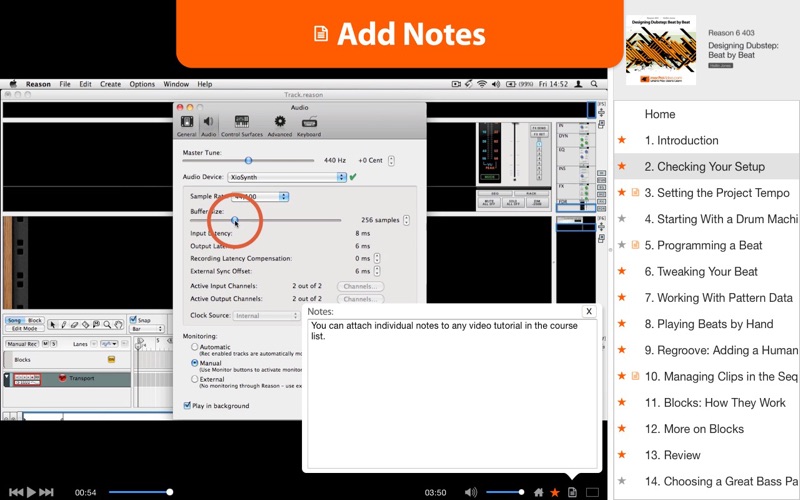The width and height of the screenshot is (800, 500).
Task: Select the Mute tool in sequencer toolbar
Action: tap(96, 324)
